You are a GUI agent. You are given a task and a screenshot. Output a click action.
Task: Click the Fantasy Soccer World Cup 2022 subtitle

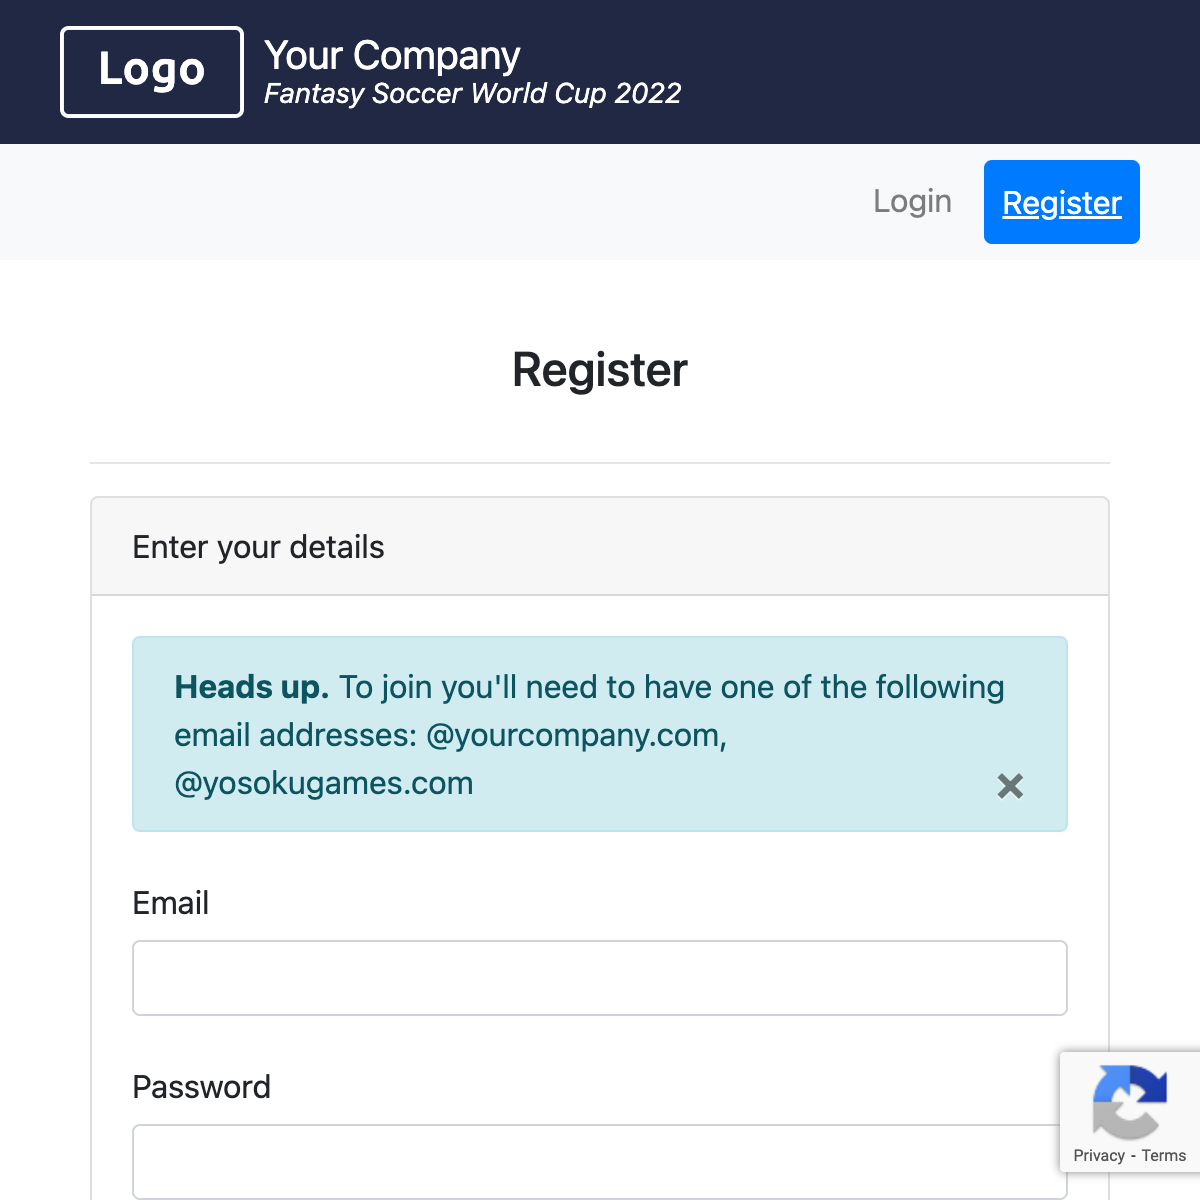click(x=472, y=94)
